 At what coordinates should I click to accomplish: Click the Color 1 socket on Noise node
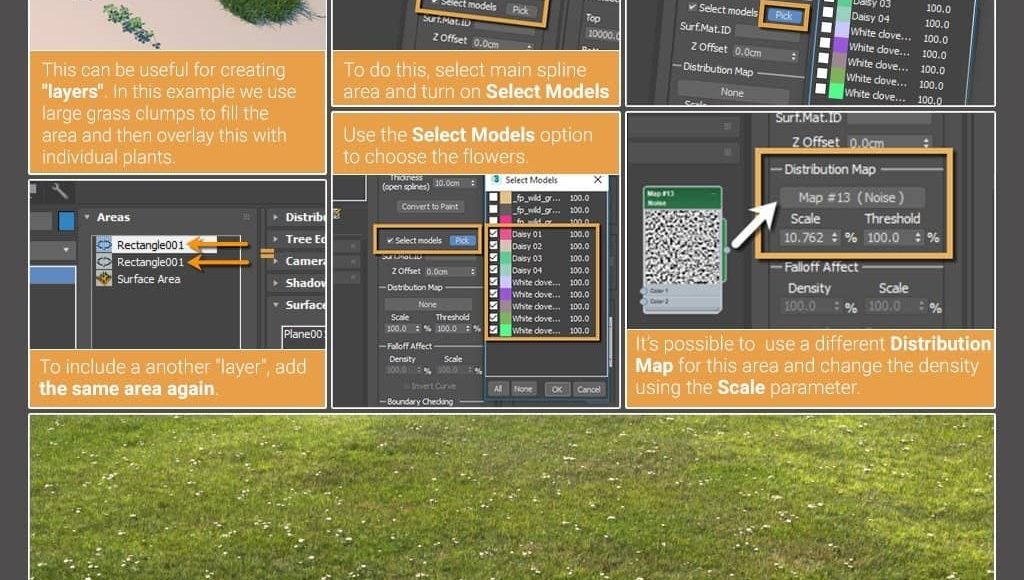[x=643, y=291]
